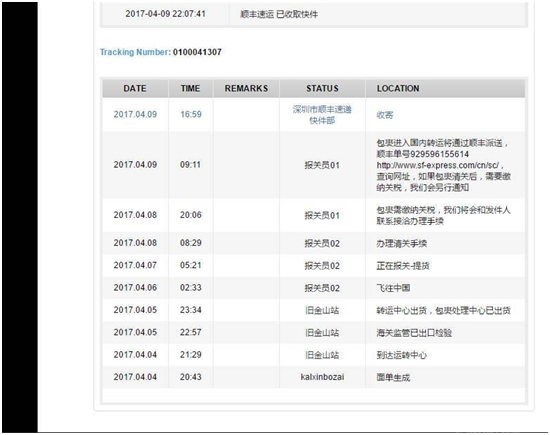Click time 21:29
The width and height of the screenshot is (550, 435).
click(191, 355)
